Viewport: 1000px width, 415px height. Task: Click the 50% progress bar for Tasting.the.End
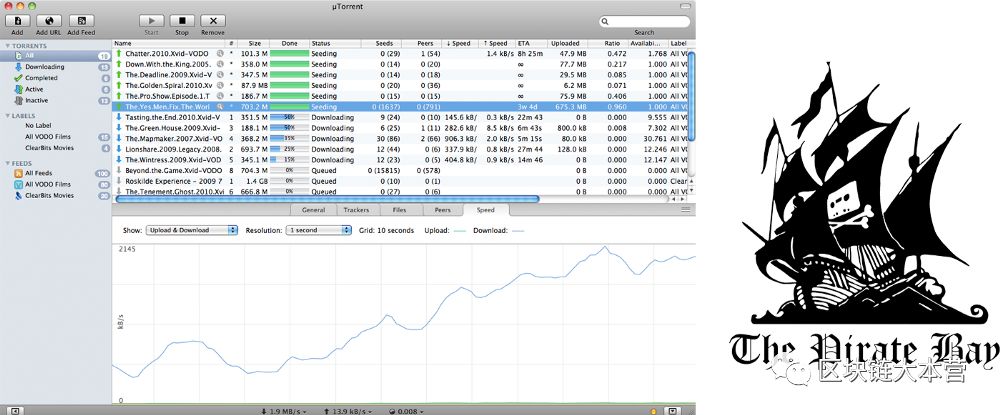[x=290, y=117]
